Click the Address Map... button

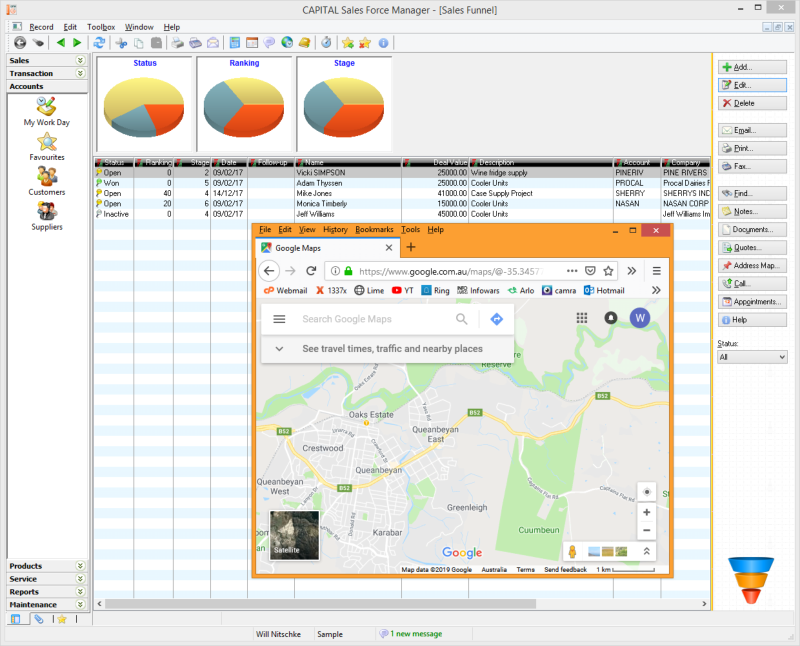[752, 265]
